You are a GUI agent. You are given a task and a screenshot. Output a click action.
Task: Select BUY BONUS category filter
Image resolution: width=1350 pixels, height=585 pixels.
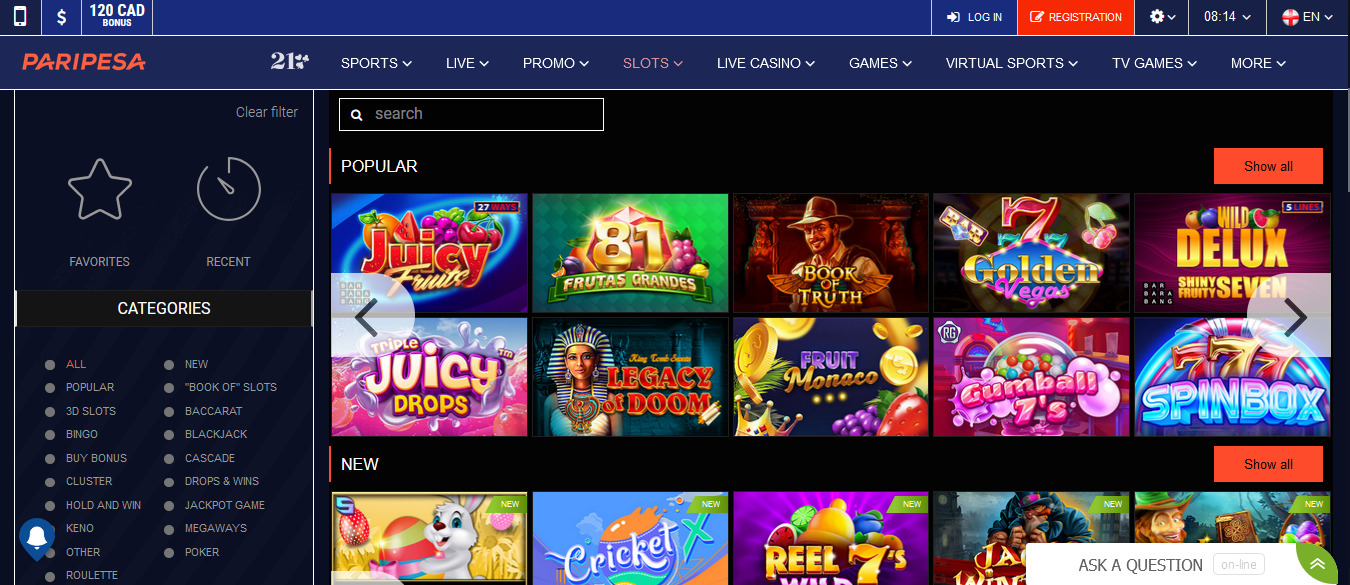click(96, 458)
